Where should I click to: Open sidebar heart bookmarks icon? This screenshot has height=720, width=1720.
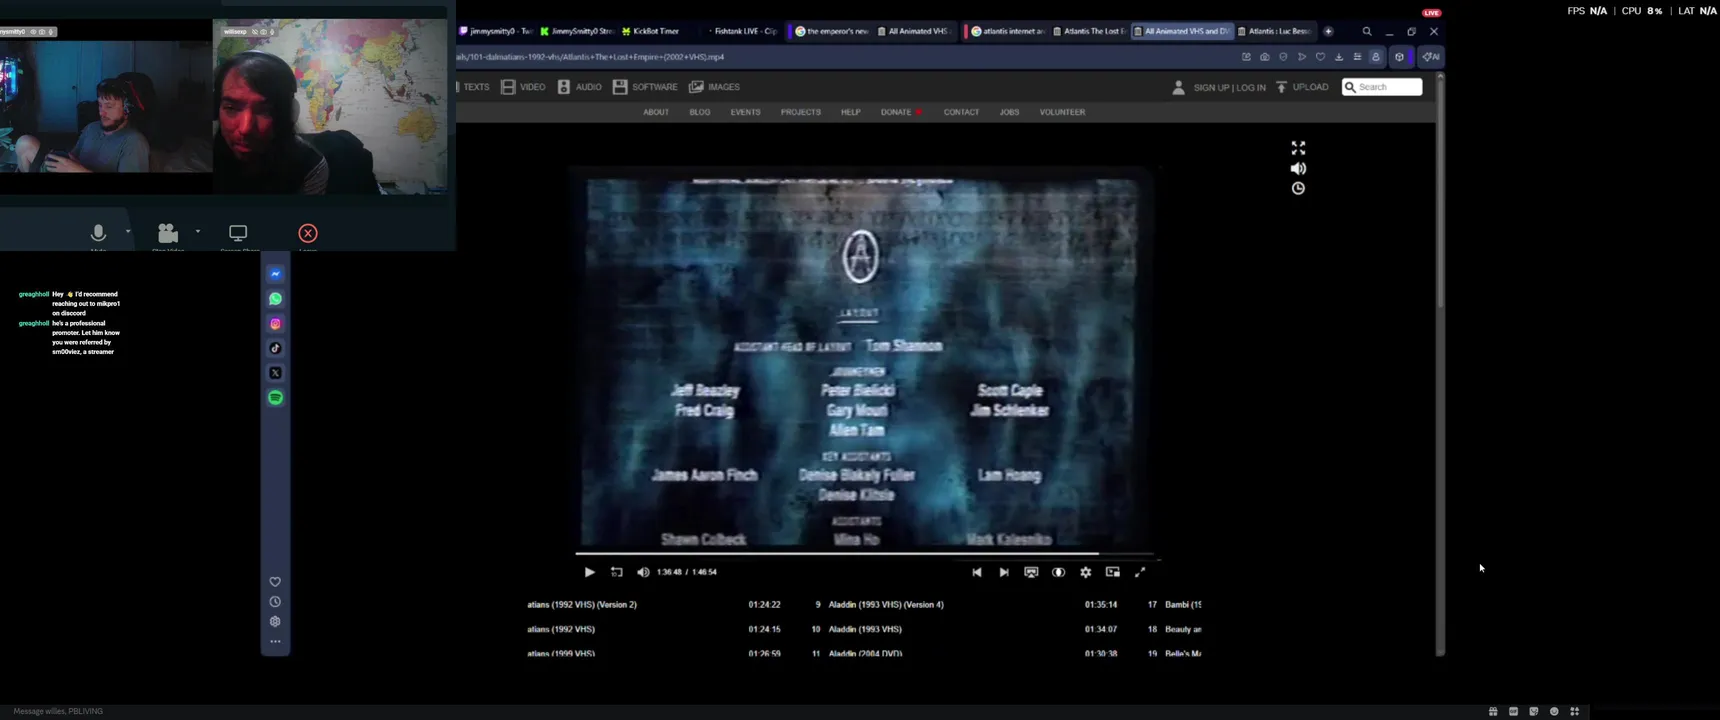(x=275, y=582)
